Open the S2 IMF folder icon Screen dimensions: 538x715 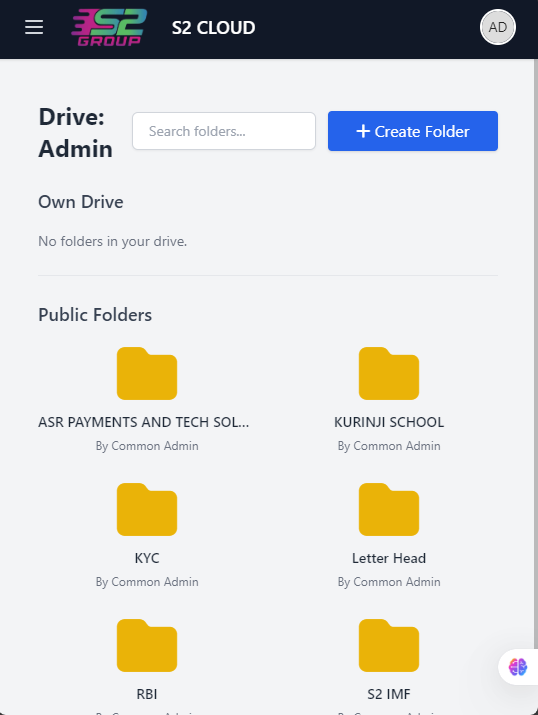pos(389,645)
